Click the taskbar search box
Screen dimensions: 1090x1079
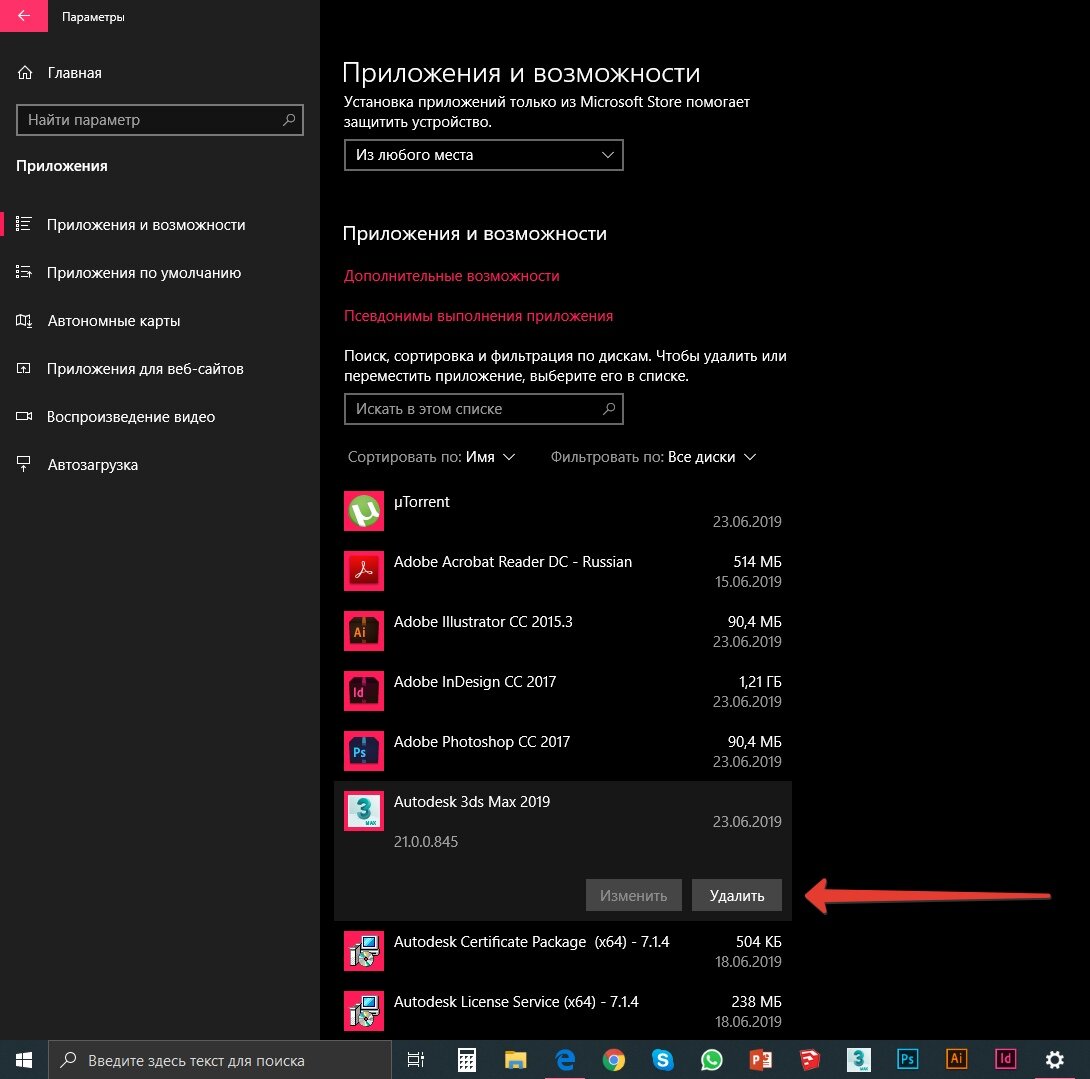[220, 1060]
